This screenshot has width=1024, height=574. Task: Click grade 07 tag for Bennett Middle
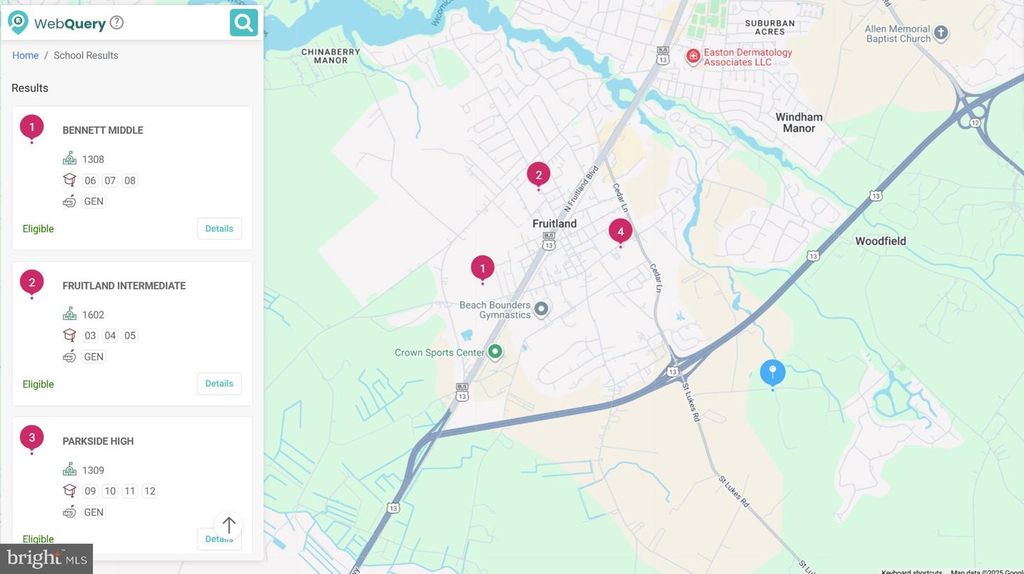coord(110,181)
